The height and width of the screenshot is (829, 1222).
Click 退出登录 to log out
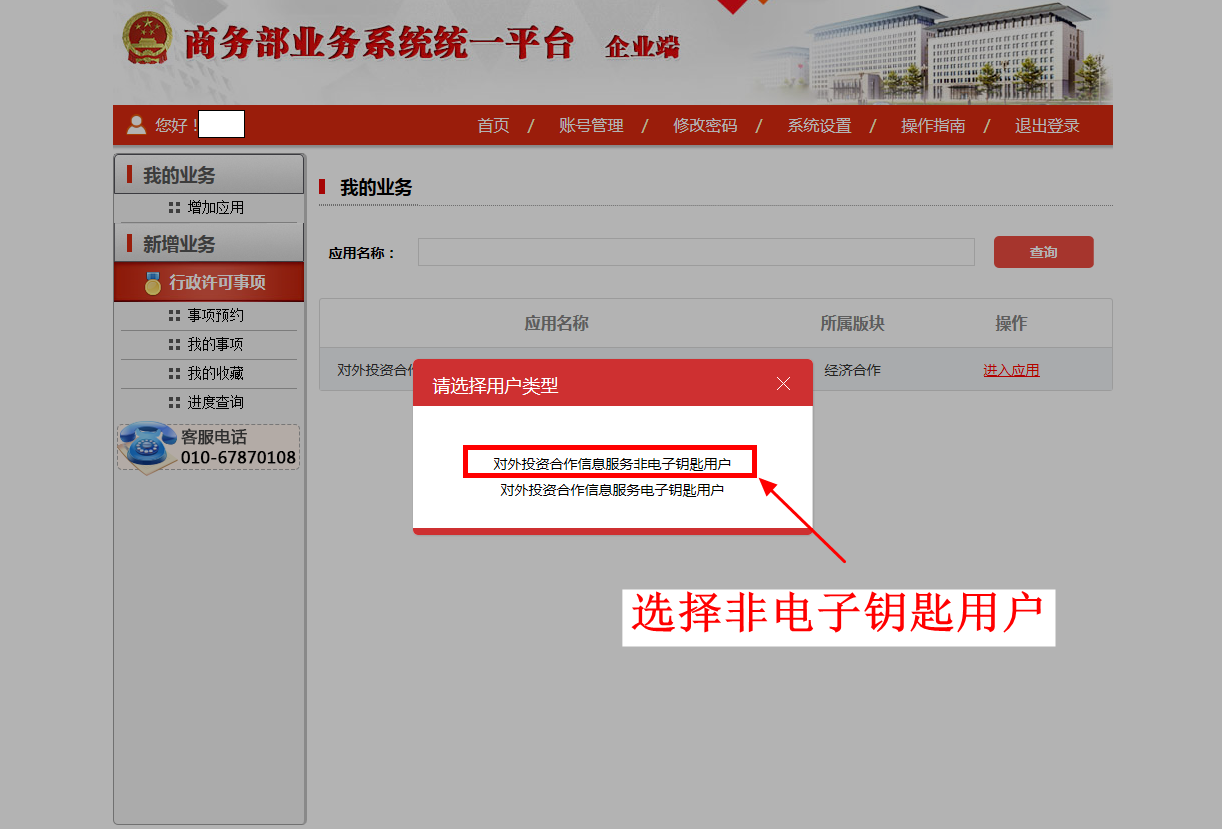(1047, 126)
